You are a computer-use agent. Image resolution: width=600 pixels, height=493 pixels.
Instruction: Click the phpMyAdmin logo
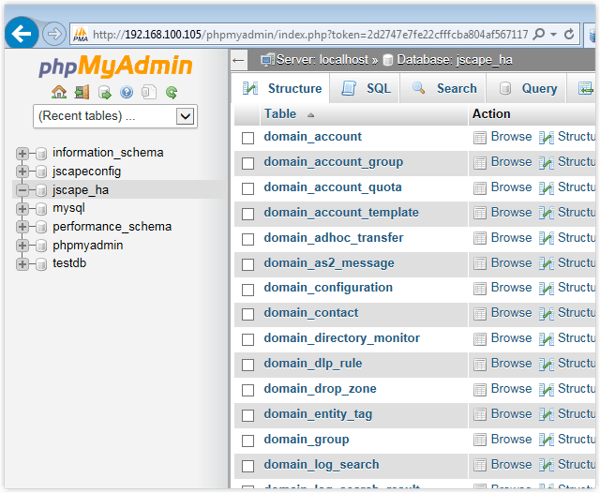(115, 66)
